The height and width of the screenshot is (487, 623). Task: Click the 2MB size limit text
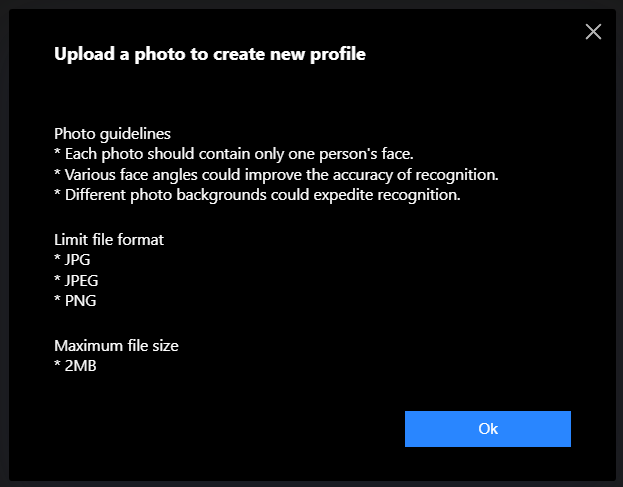click(x=80, y=366)
